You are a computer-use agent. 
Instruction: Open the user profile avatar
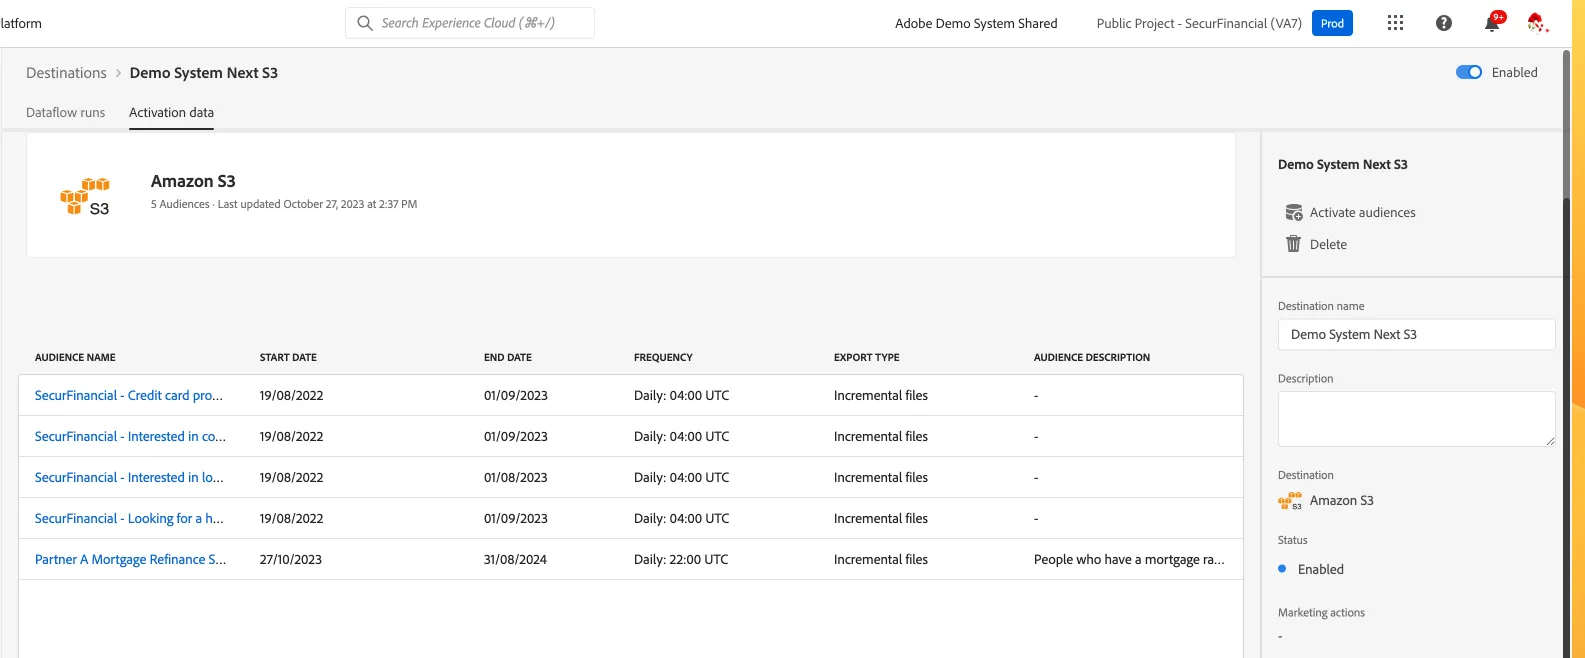(1537, 23)
